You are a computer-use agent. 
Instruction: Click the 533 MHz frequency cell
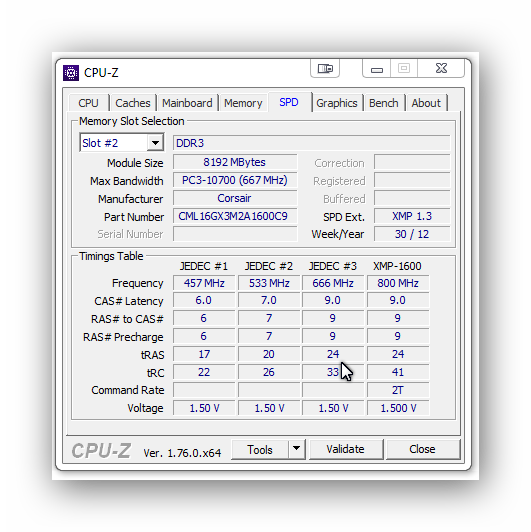click(269, 283)
